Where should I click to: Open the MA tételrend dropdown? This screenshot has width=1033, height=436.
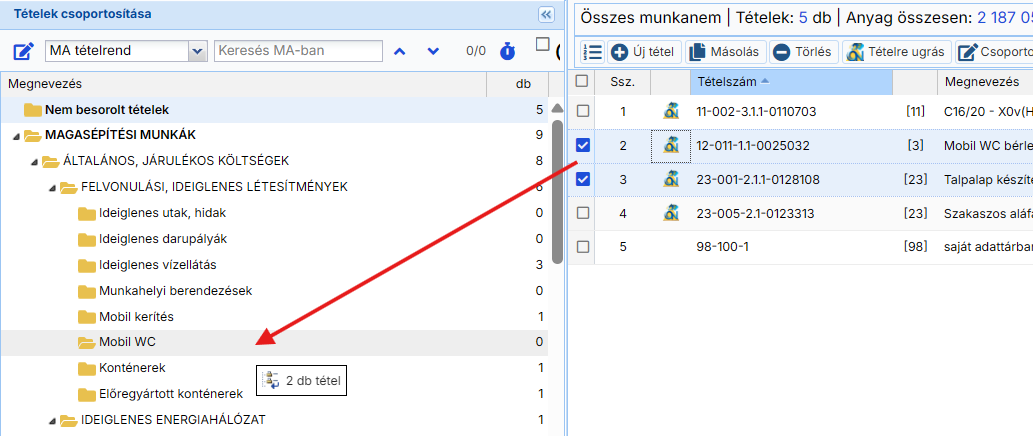(196, 51)
